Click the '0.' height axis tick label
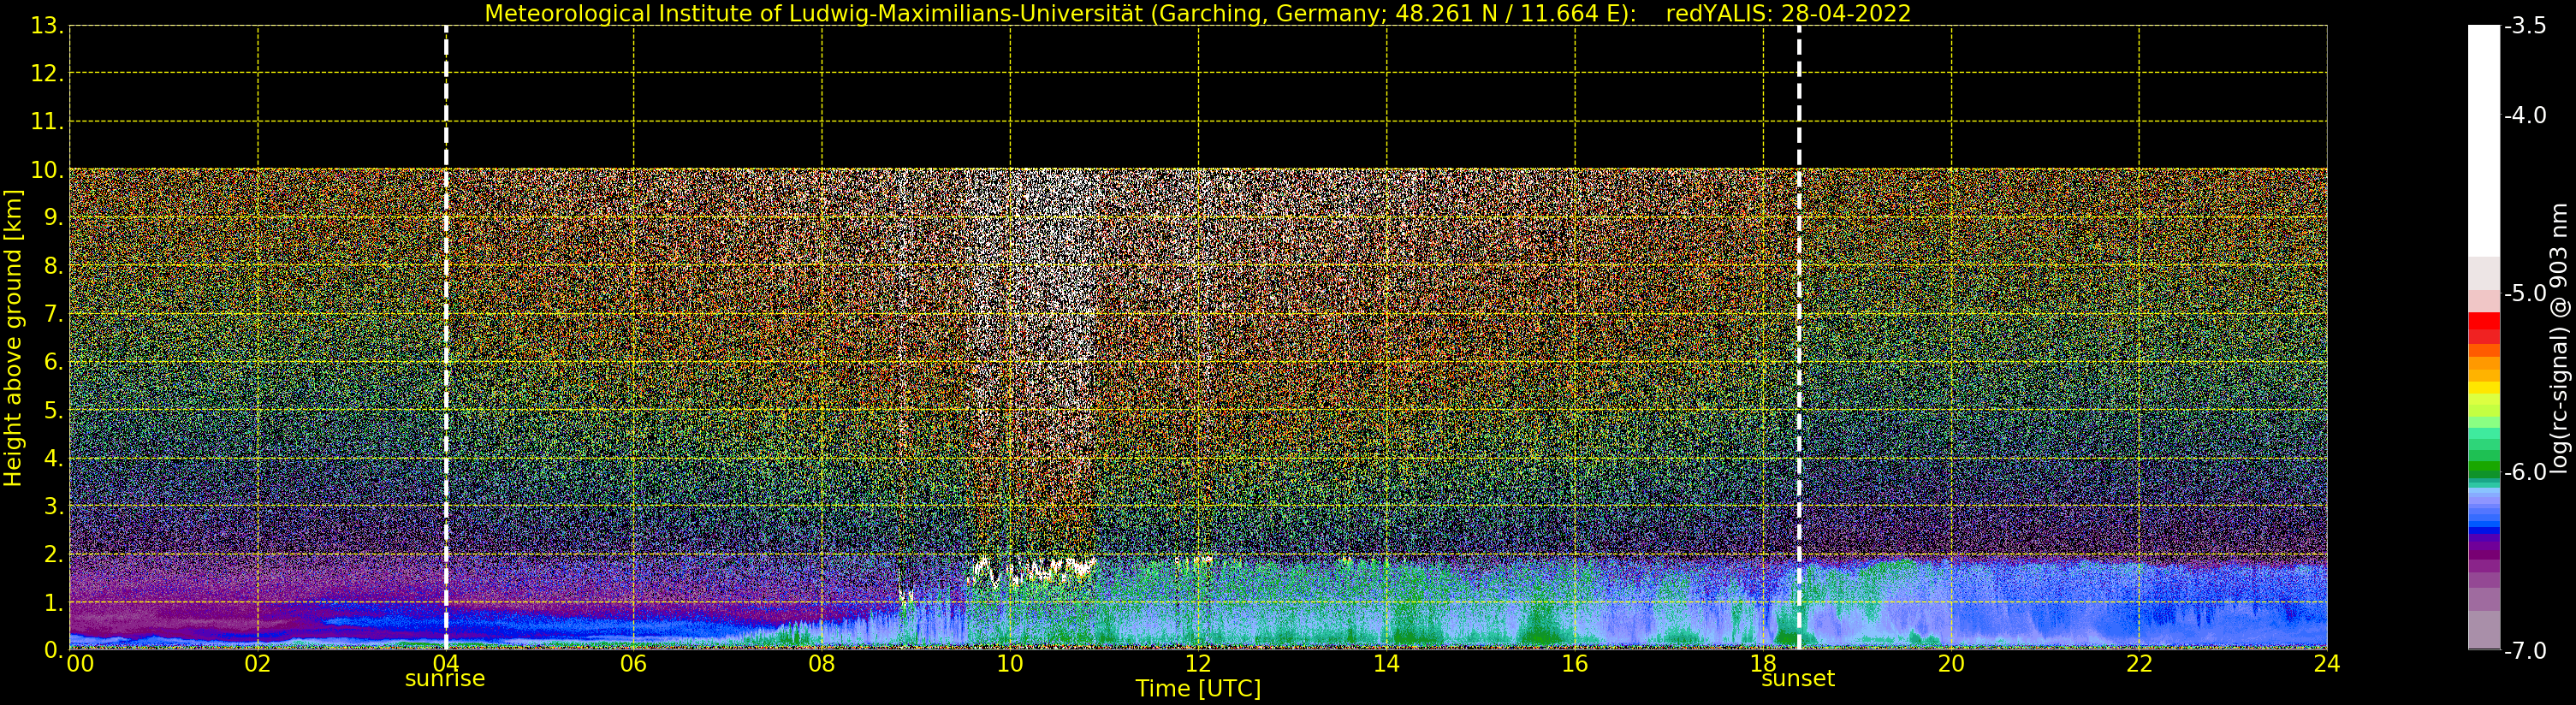Screen dimensions: 2576x705 click(x=53, y=650)
